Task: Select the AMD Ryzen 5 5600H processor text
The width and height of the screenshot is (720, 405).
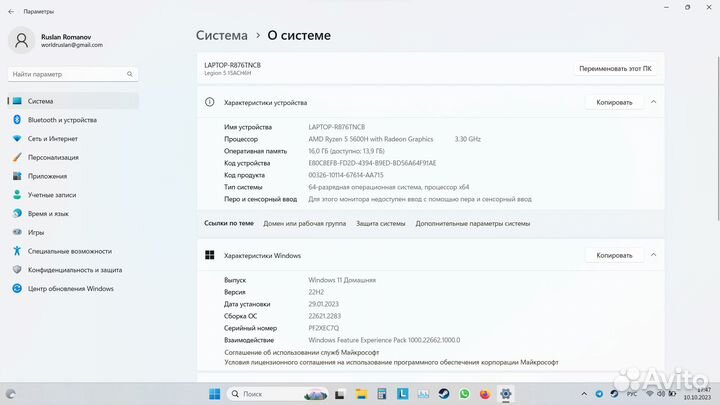Action: 371,139
